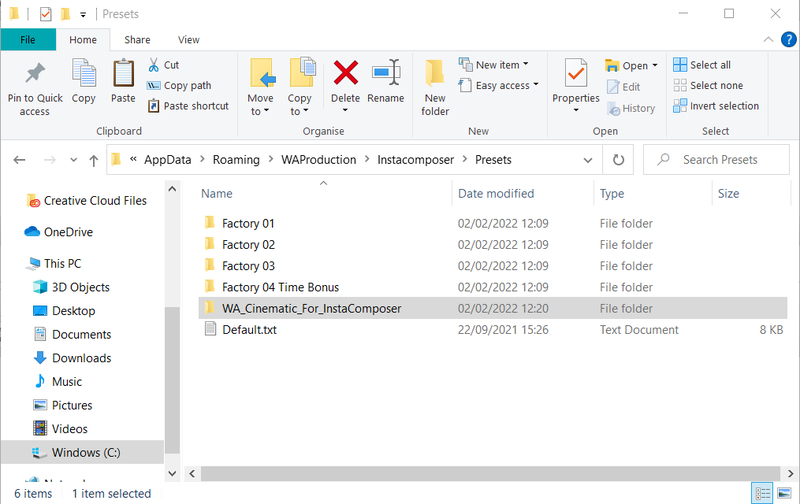
Task: Navigate to Roaming in address bar
Action: pyautogui.click(x=236, y=160)
